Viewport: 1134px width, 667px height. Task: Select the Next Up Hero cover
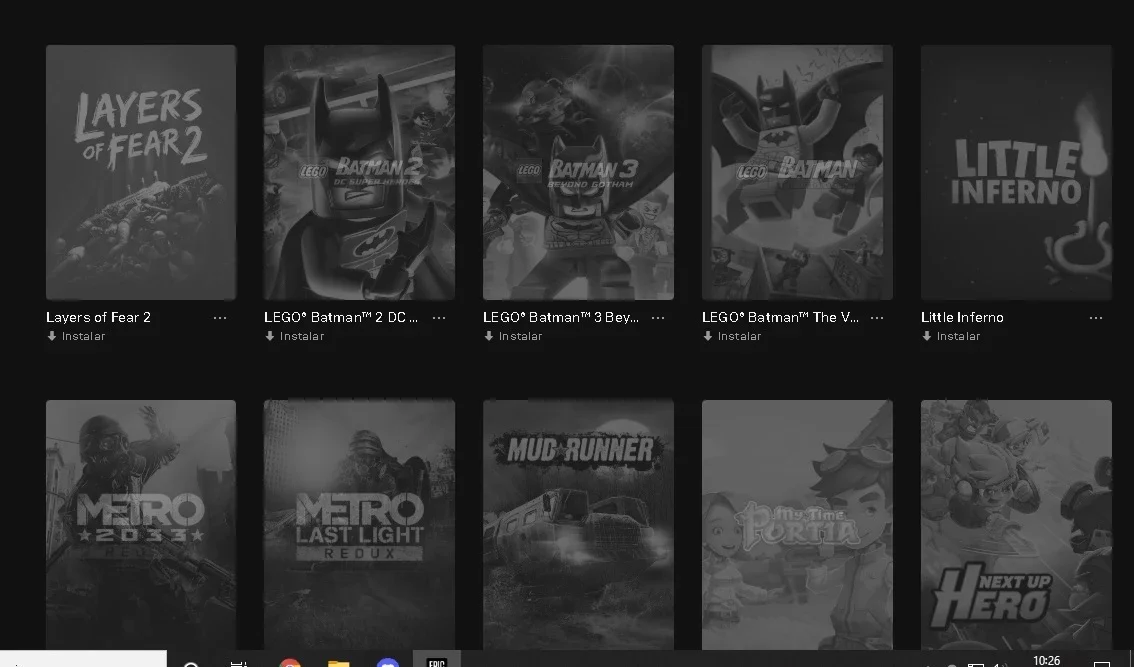[x=1016, y=524]
